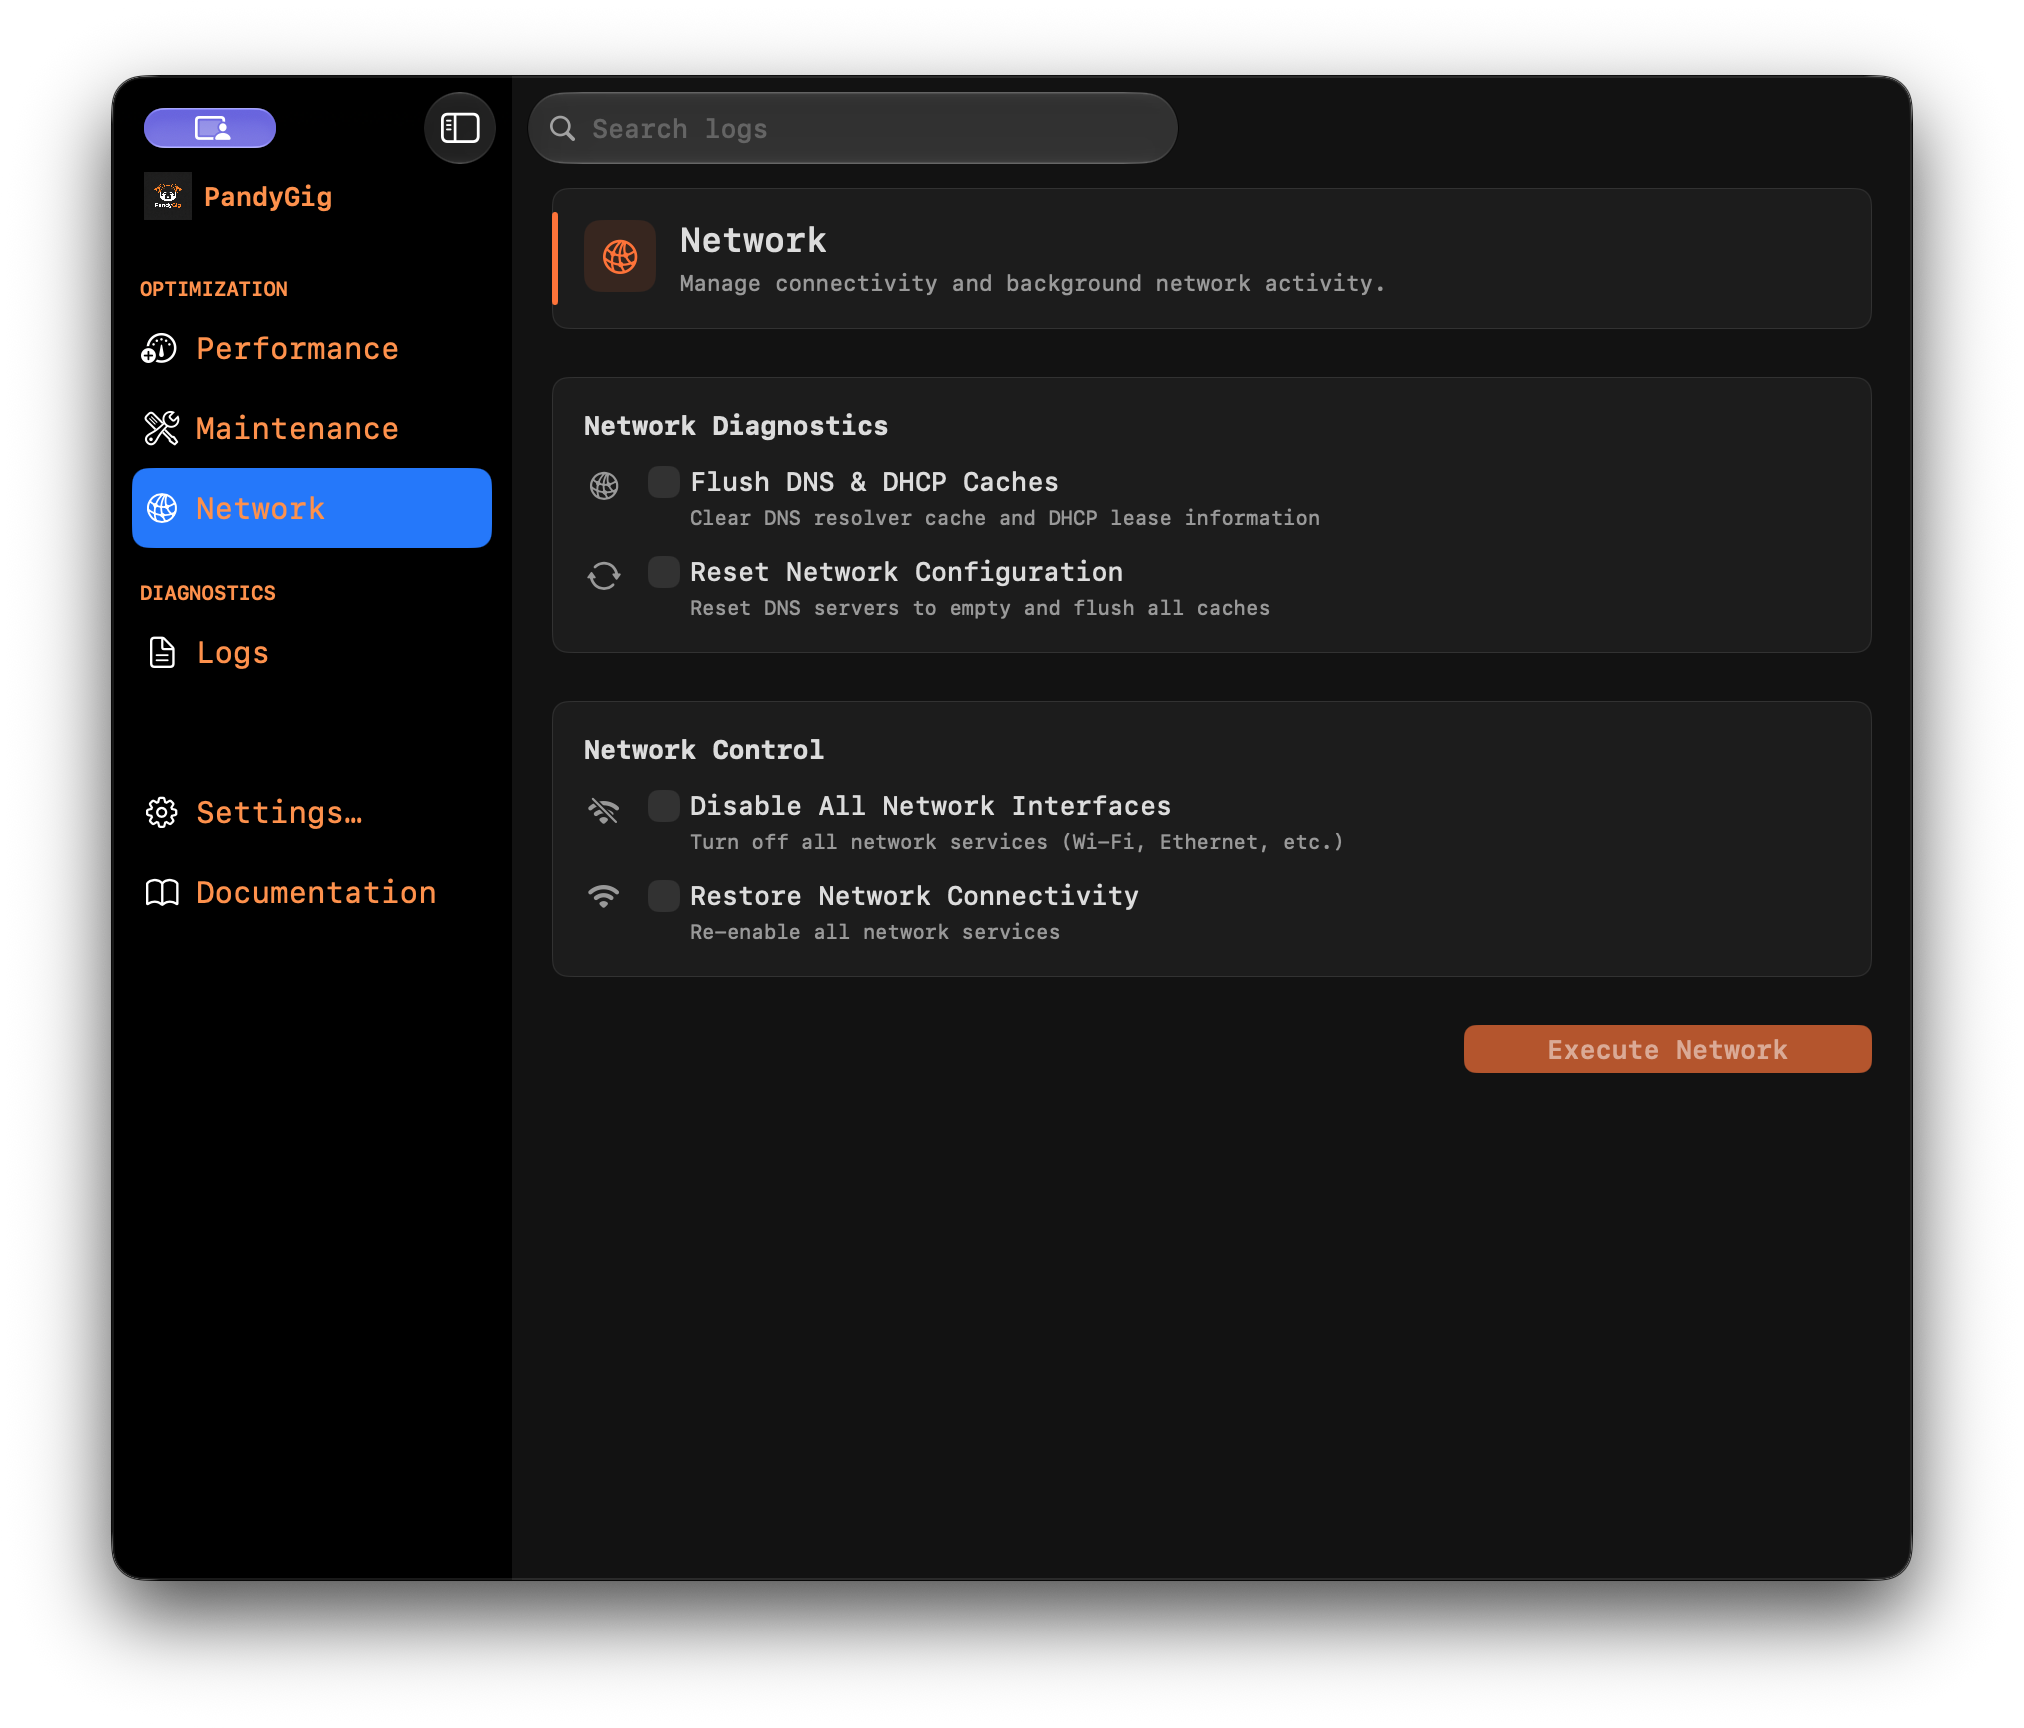Viewport: 2024px width, 1728px height.
Task: Click 'Re-enable all network services' text
Action: [x=875, y=932]
